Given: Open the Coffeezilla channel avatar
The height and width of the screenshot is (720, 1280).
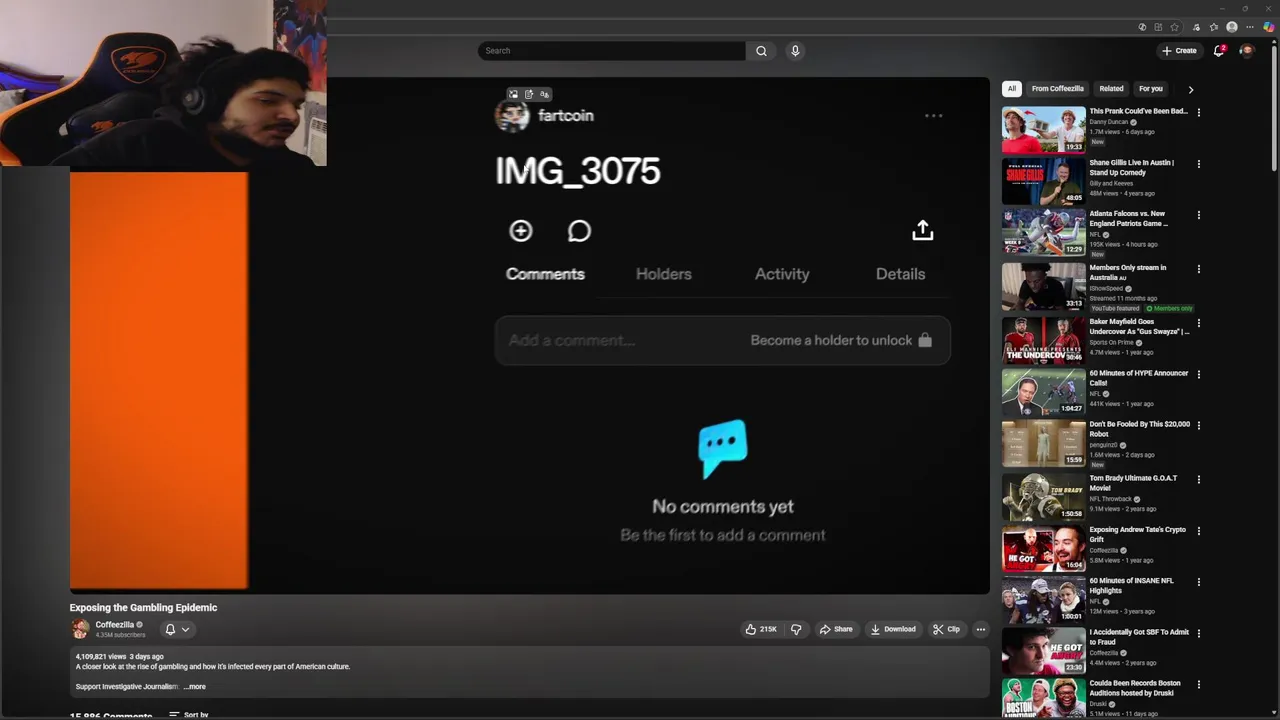Looking at the screenshot, I should 80,629.
